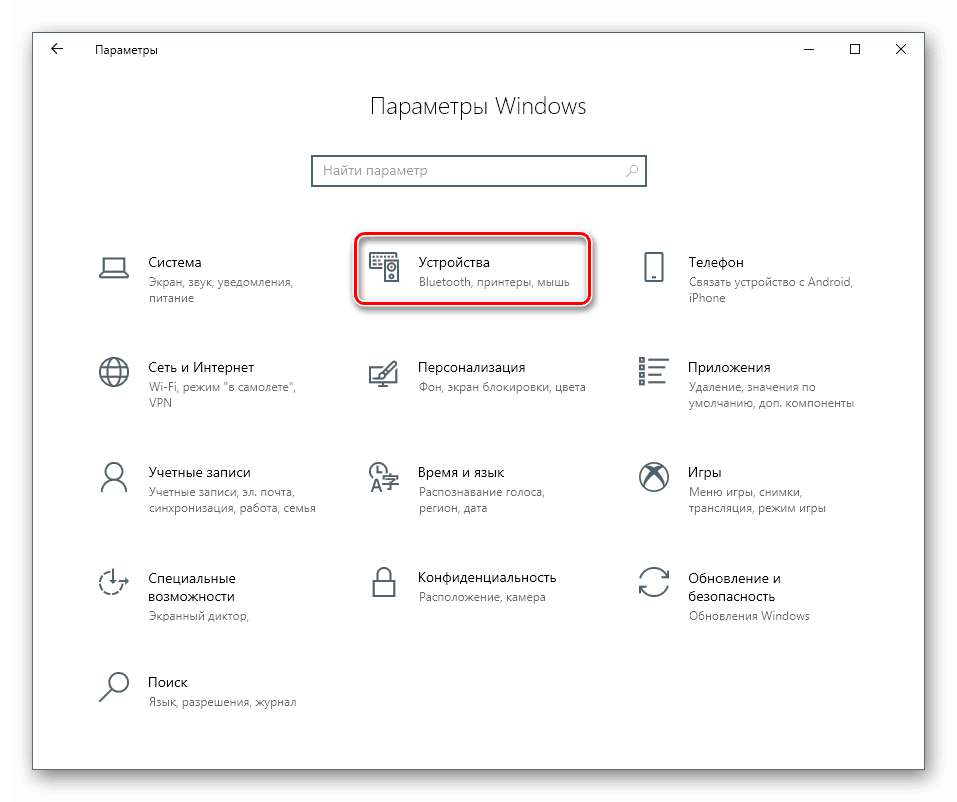
Task: Click the Телефон phone icon
Action: (654, 267)
